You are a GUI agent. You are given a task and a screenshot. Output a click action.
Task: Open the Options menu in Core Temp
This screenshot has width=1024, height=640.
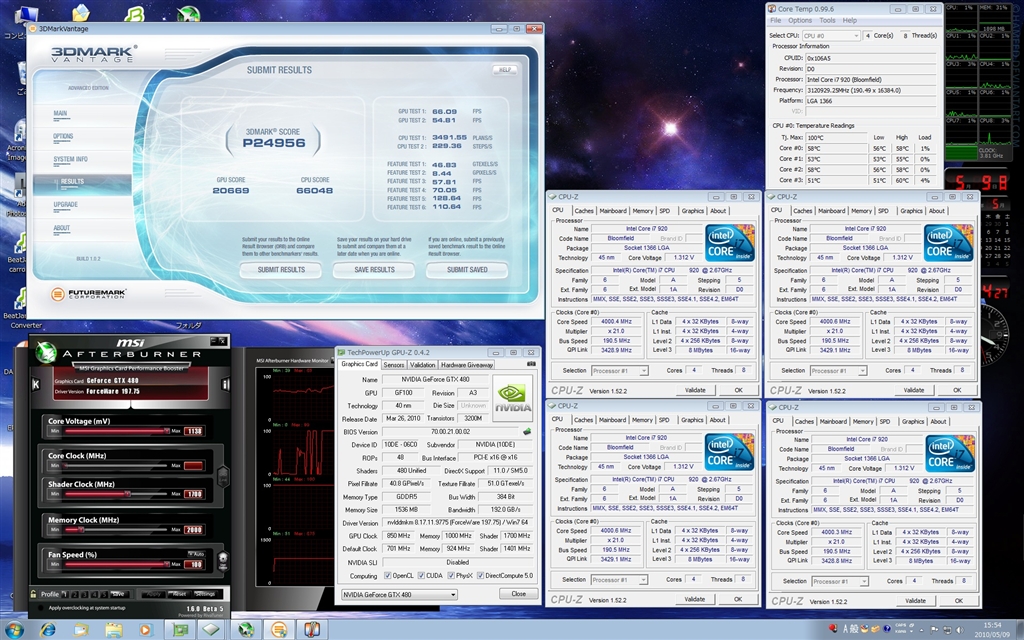click(x=800, y=20)
